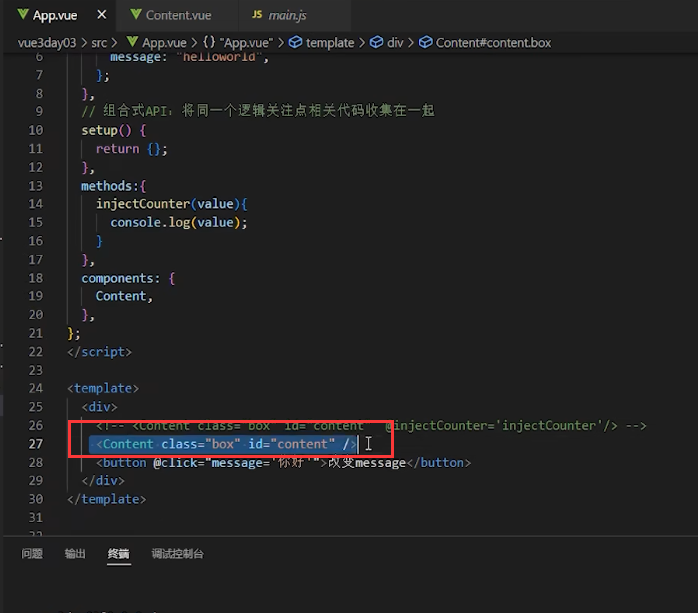
Task: Click injectCounter(value) method definition
Action: point(171,204)
